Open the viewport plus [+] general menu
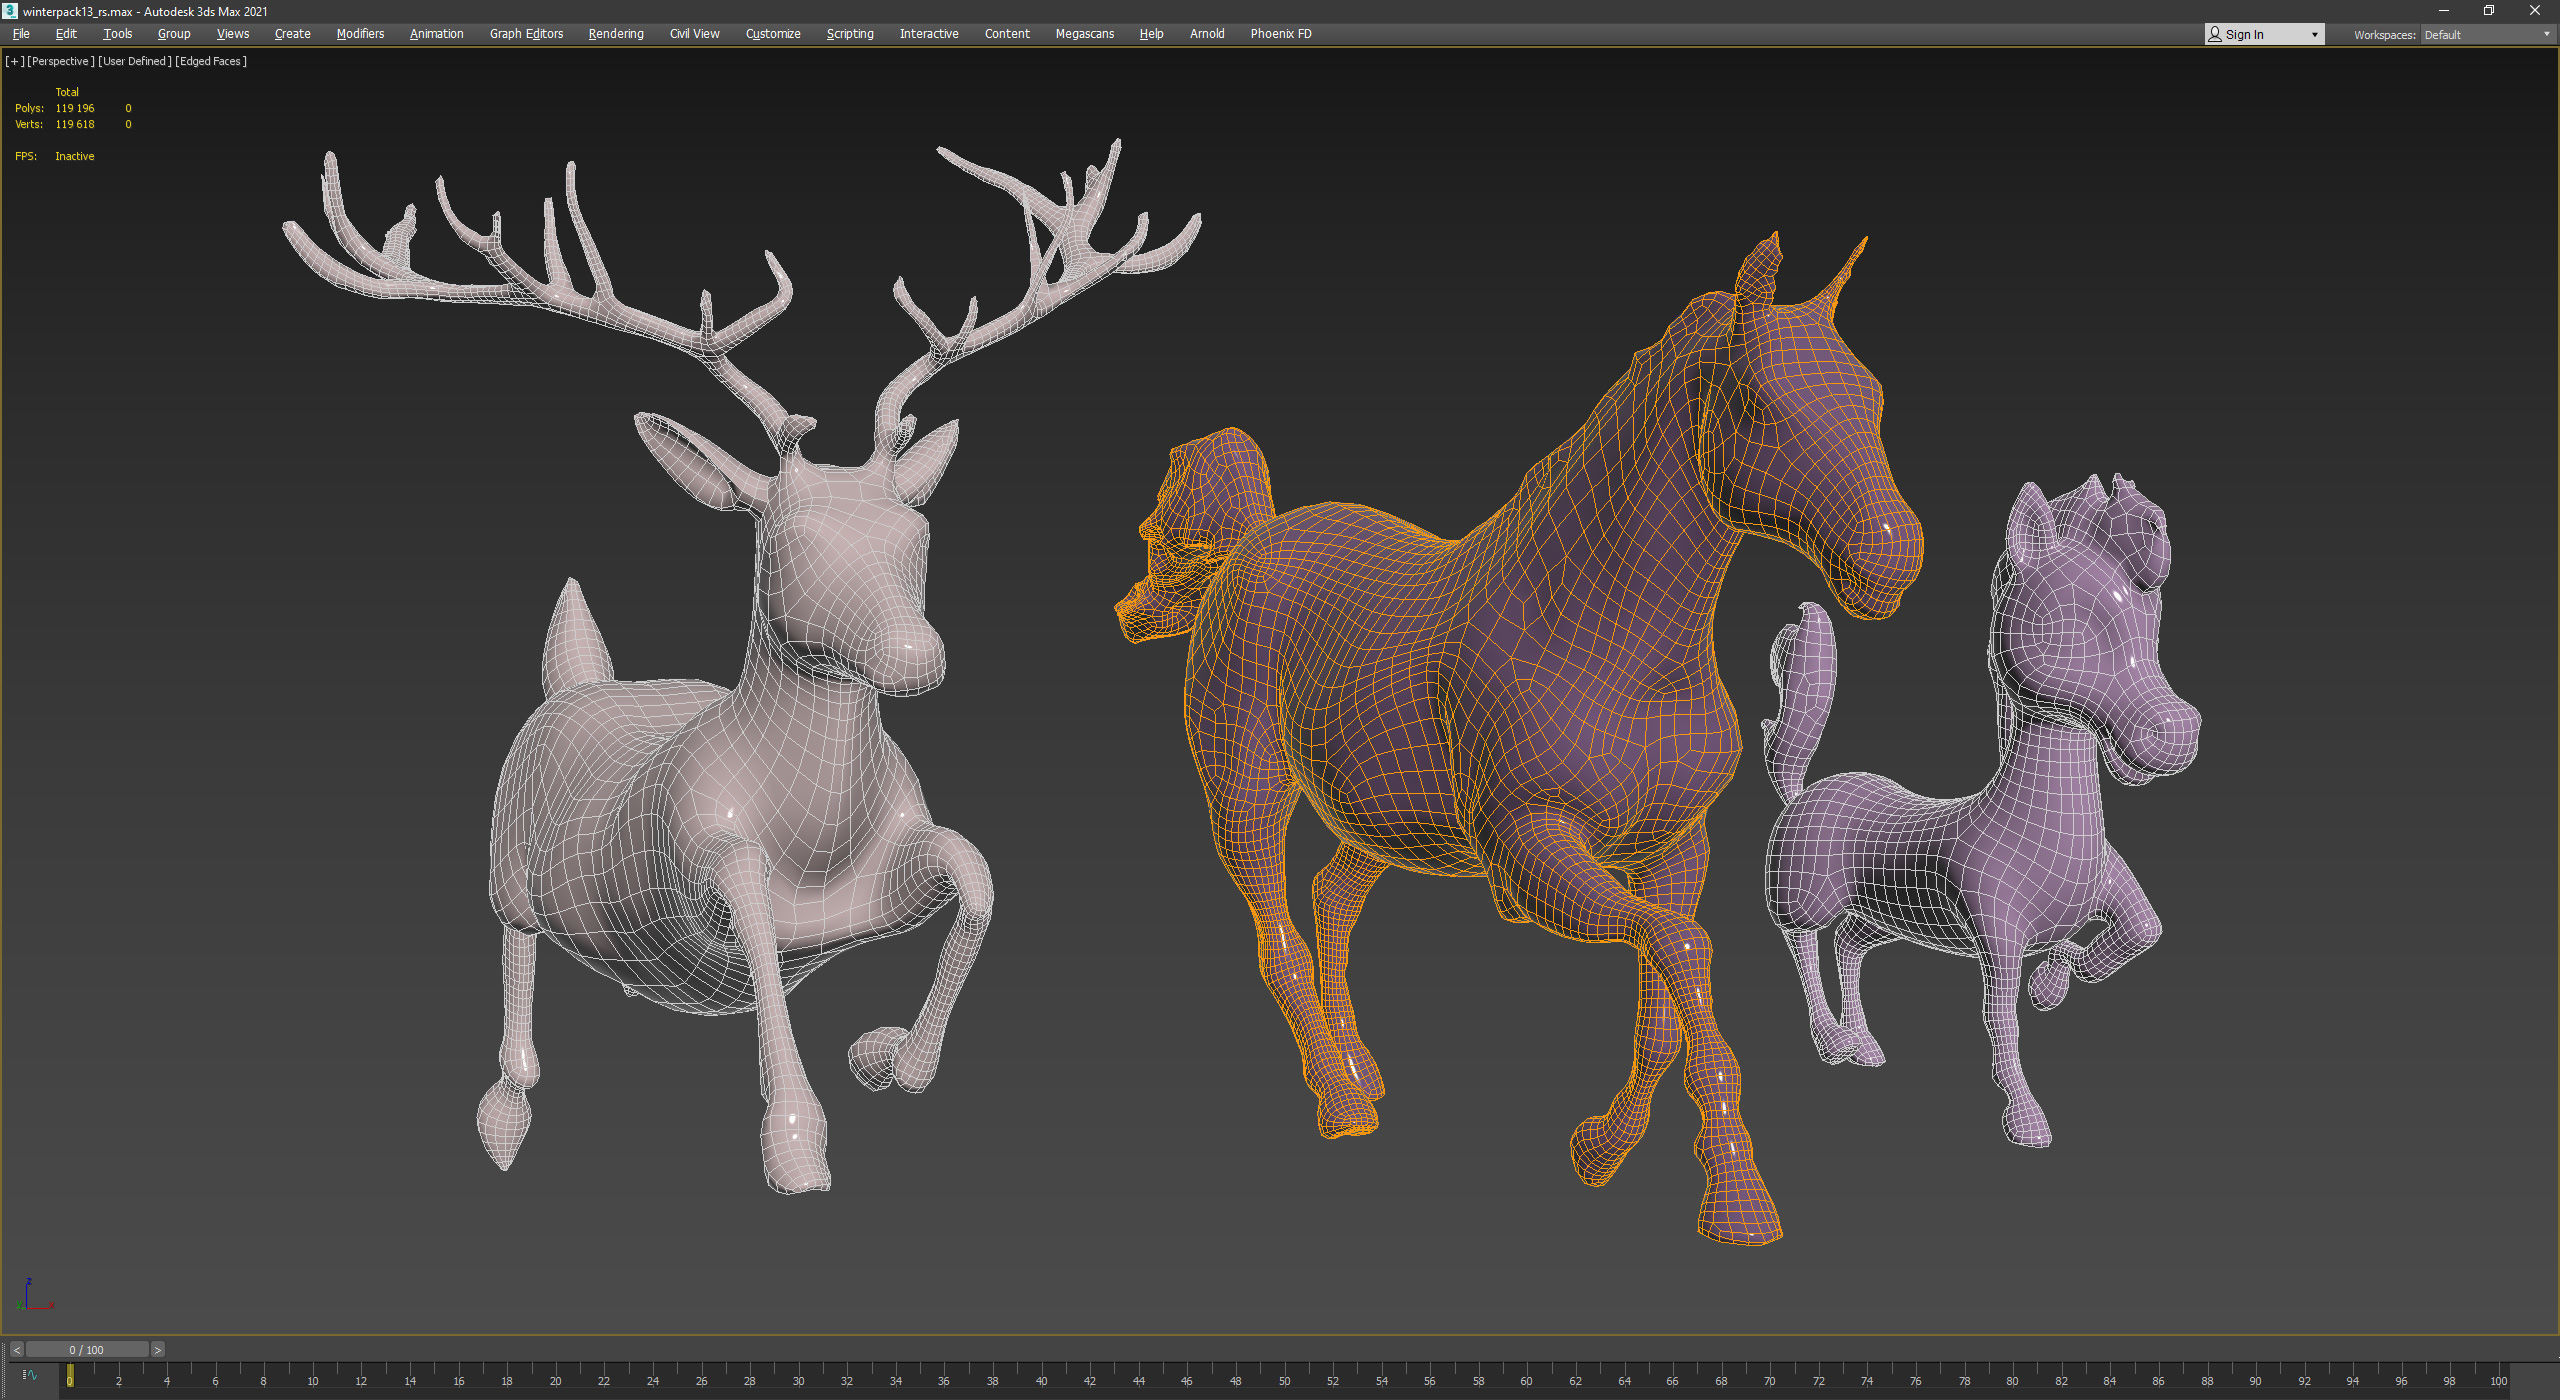 pyautogui.click(x=14, y=61)
